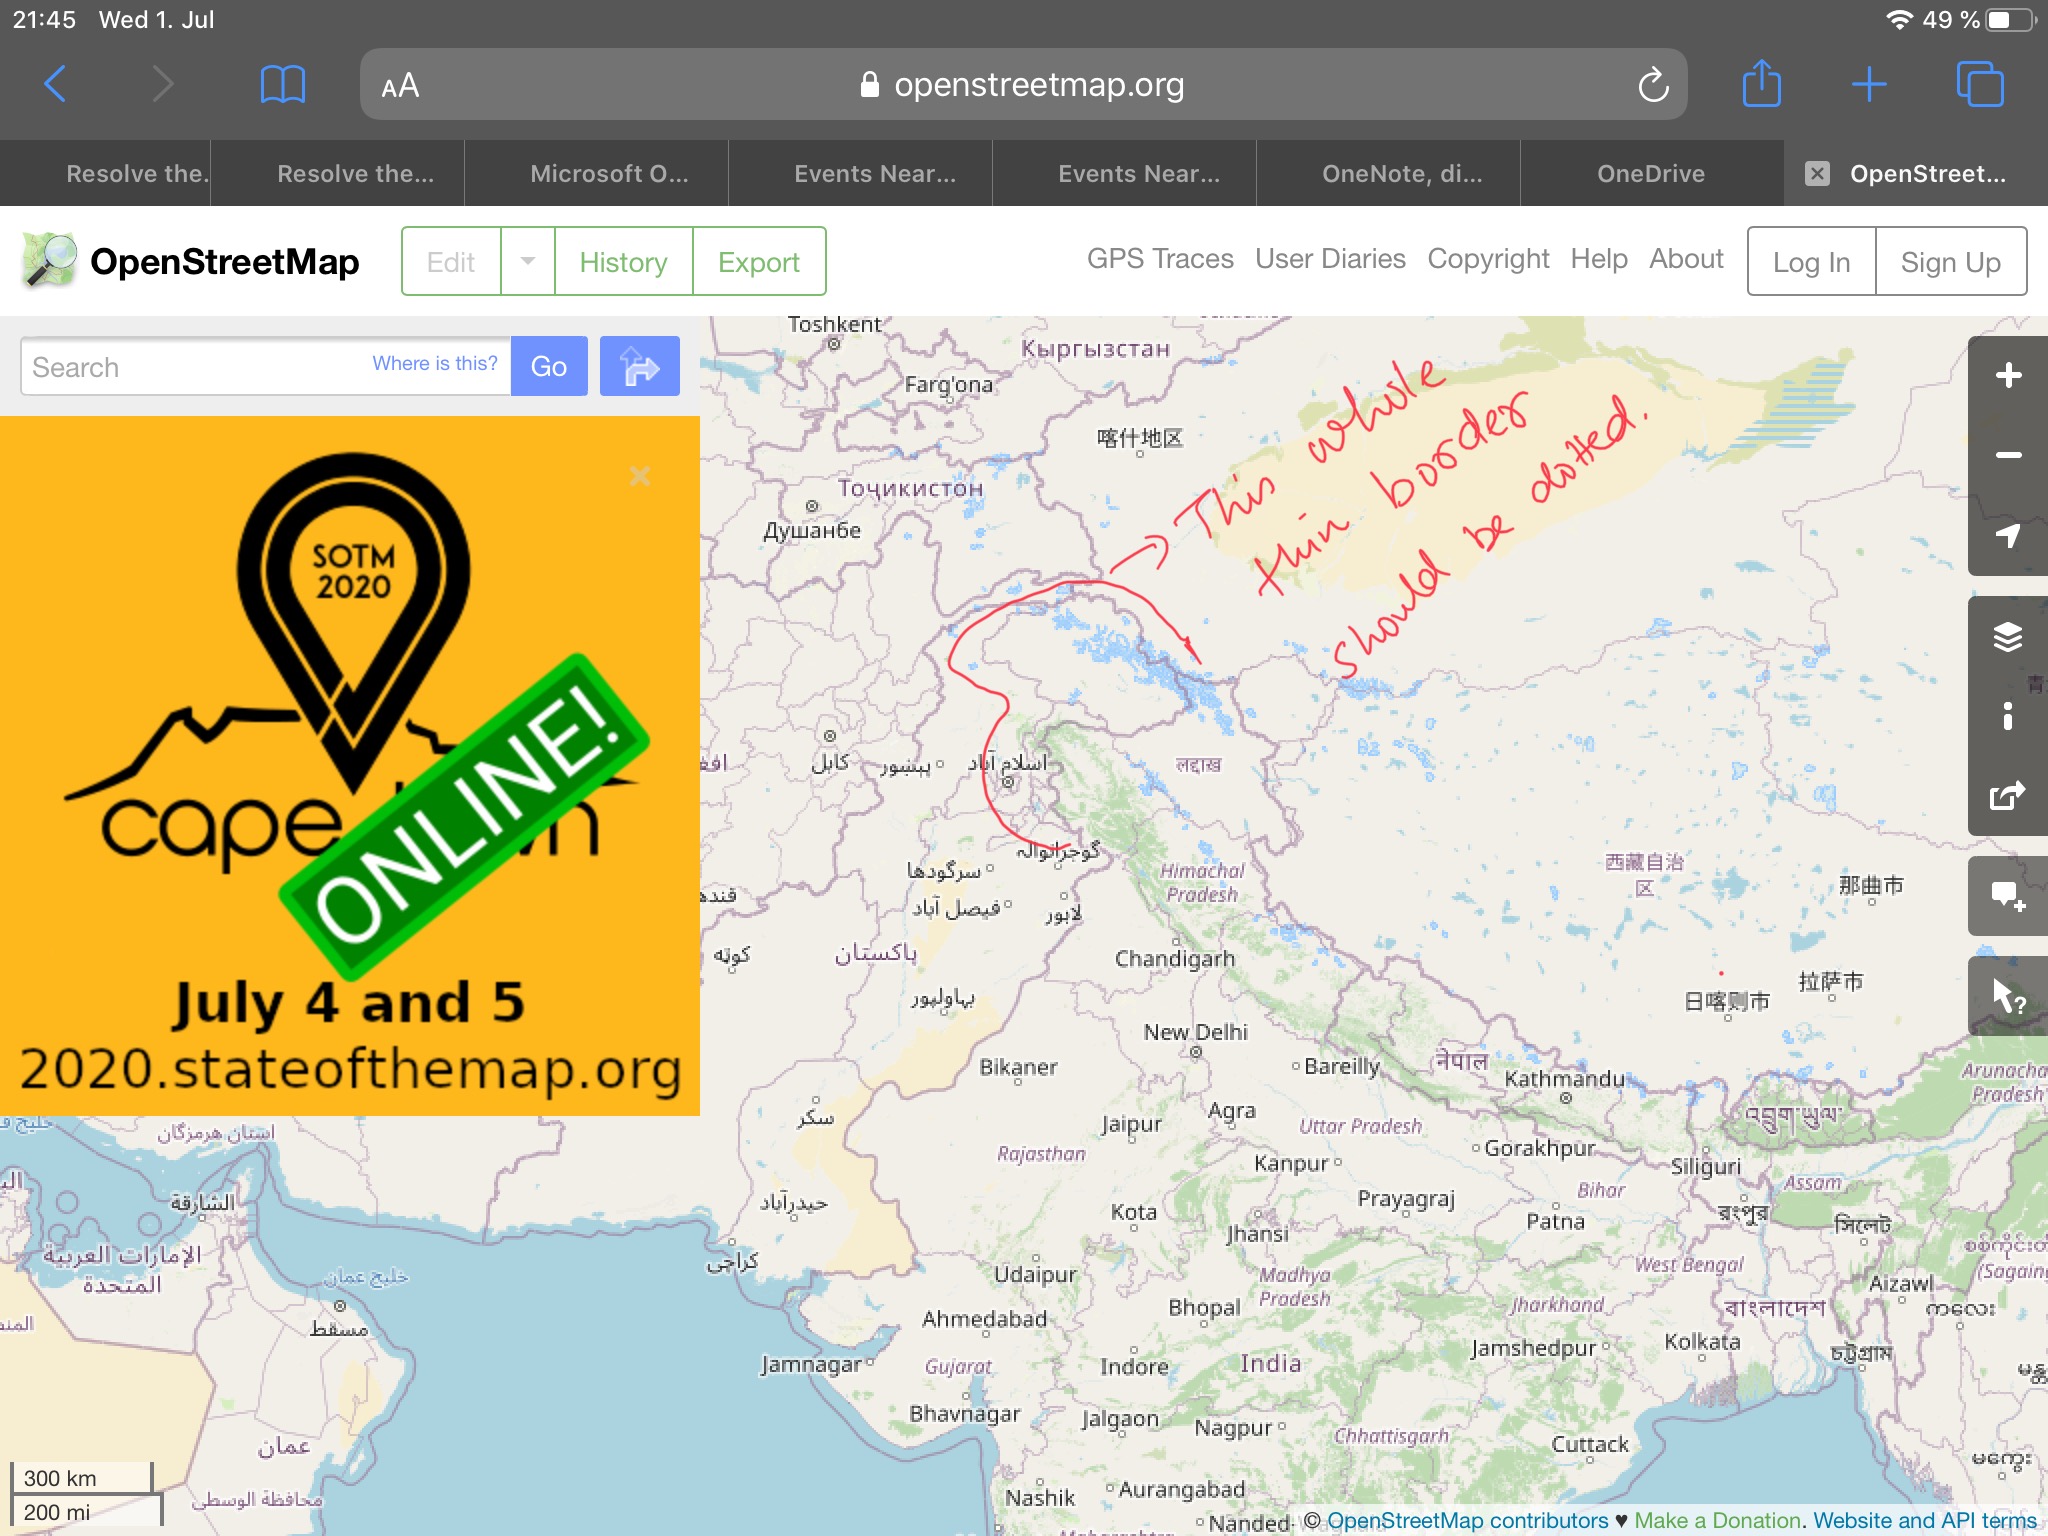
Task: Click the Make a Donation link
Action: (1717, 1521)
